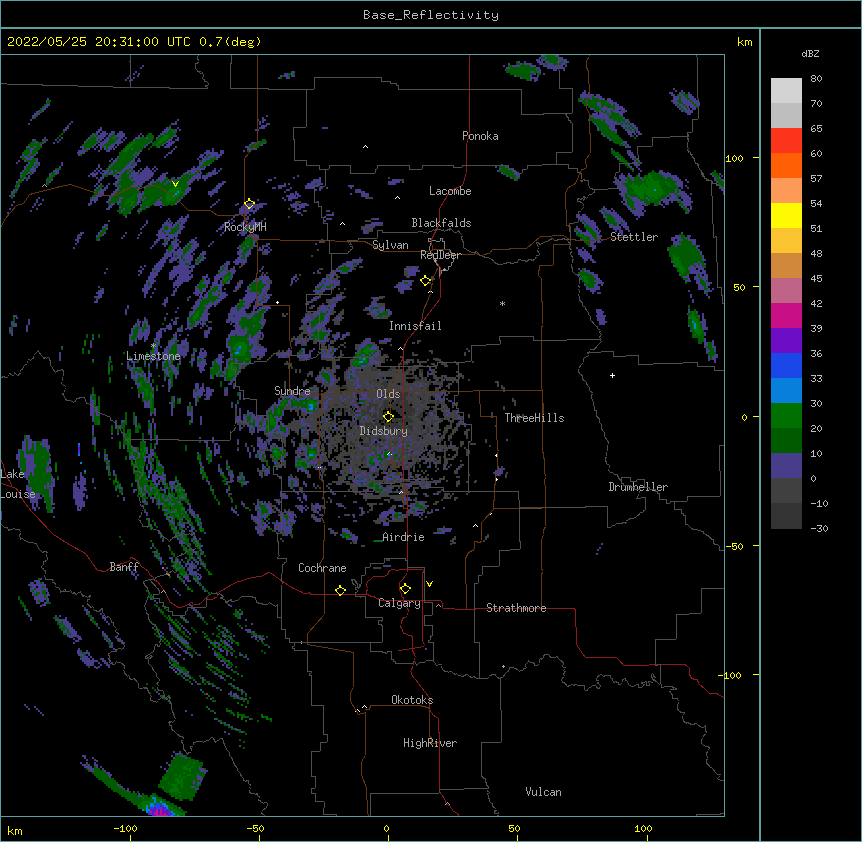Click the -100 tick on the bottom axis

pos(125,828)
